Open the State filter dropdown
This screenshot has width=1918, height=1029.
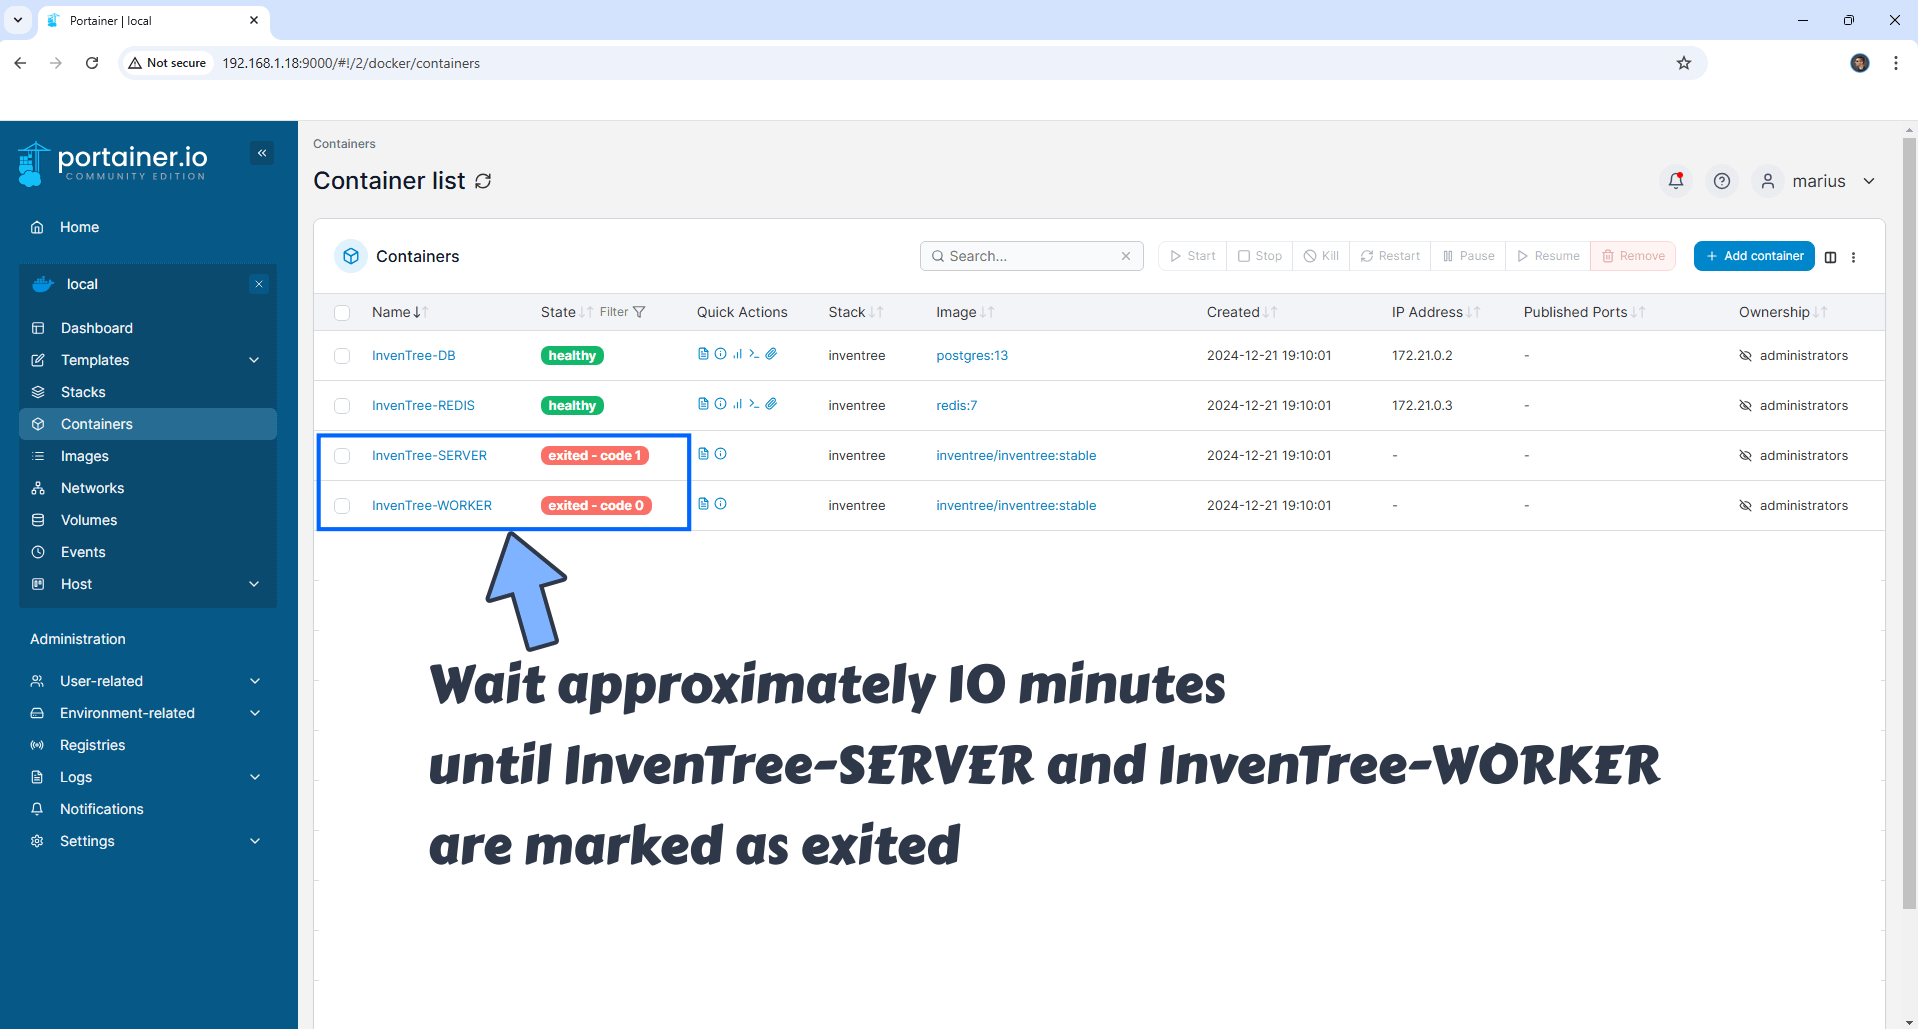(x=622, y=312)
